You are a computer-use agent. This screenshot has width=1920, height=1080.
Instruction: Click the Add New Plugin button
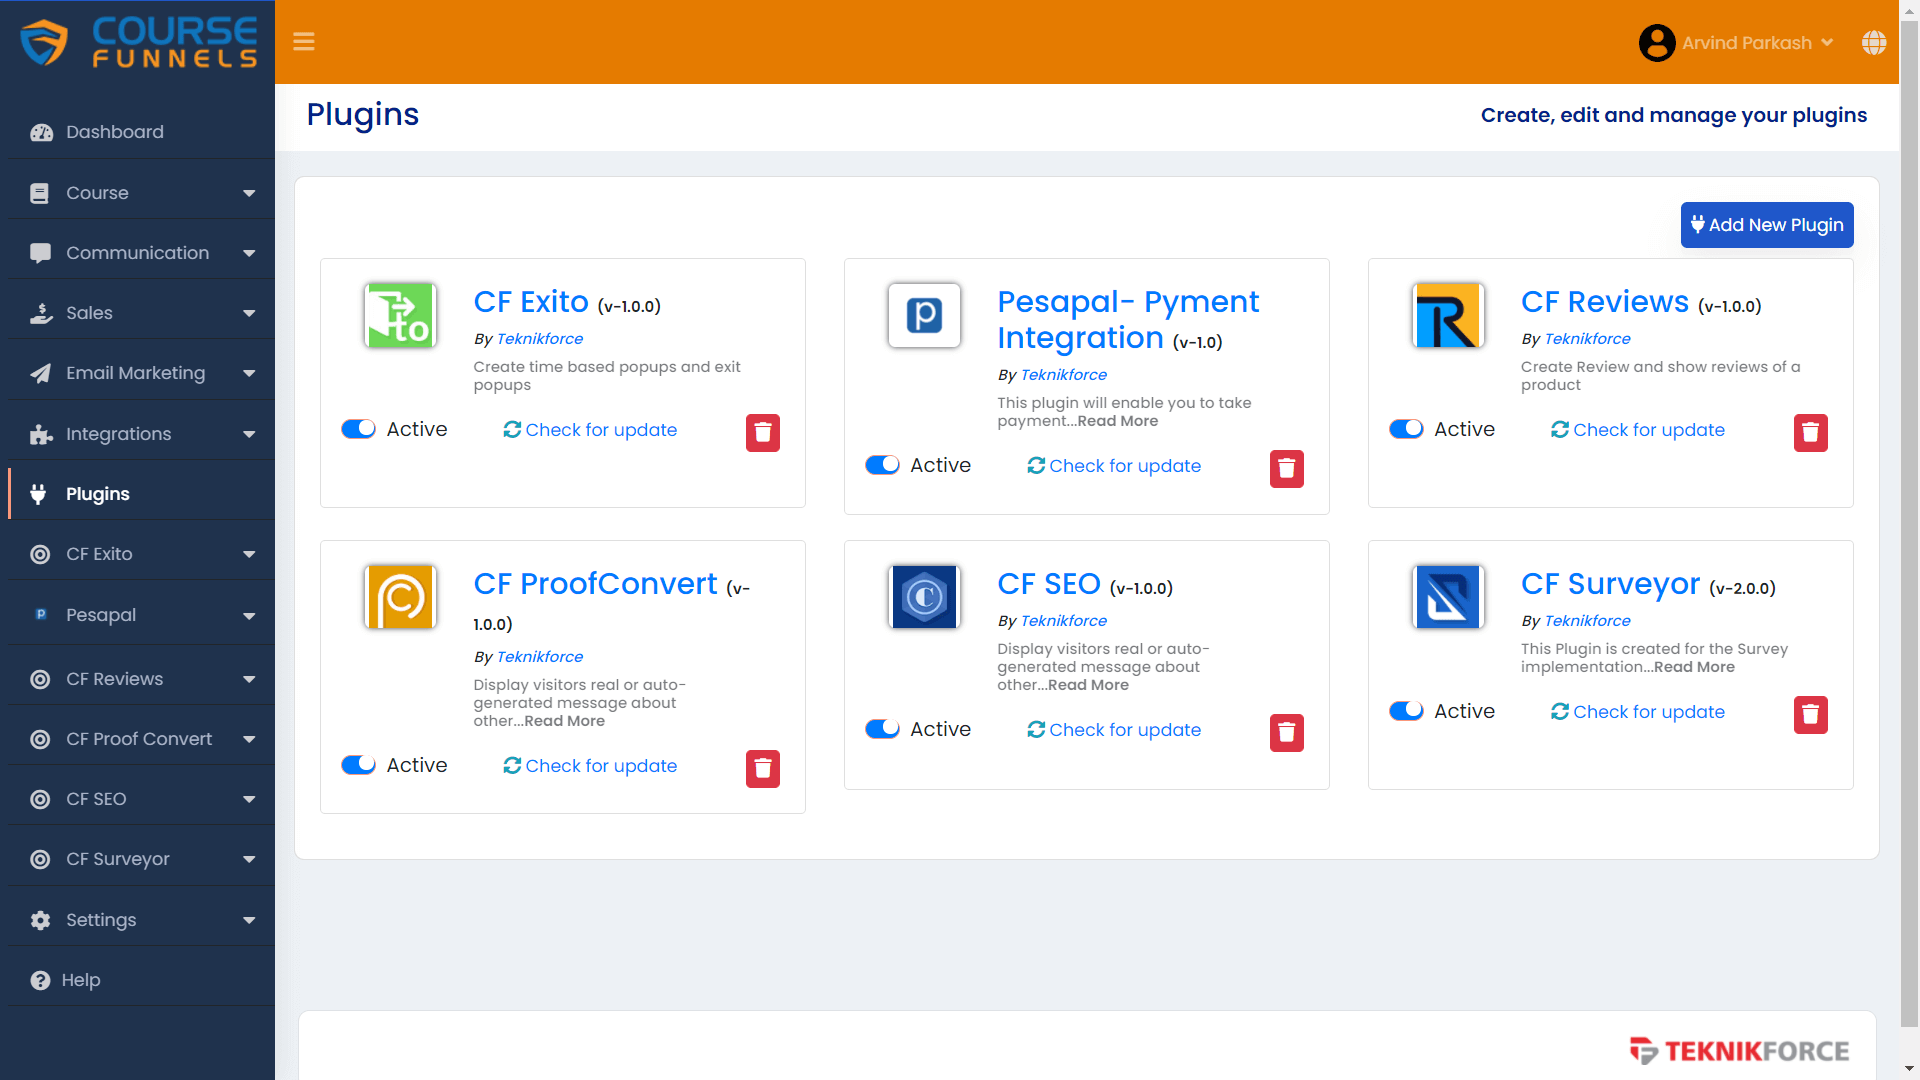click(x=1767, y=225)
